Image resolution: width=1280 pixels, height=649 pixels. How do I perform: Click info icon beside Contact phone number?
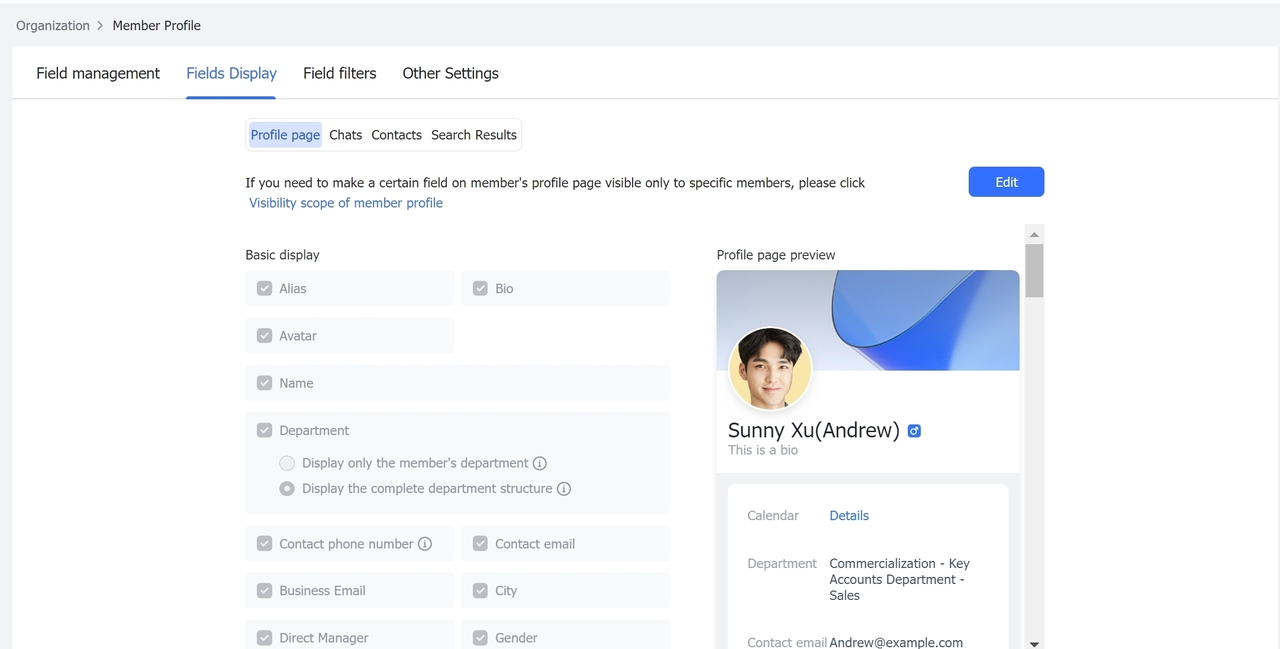click(425, 544)
